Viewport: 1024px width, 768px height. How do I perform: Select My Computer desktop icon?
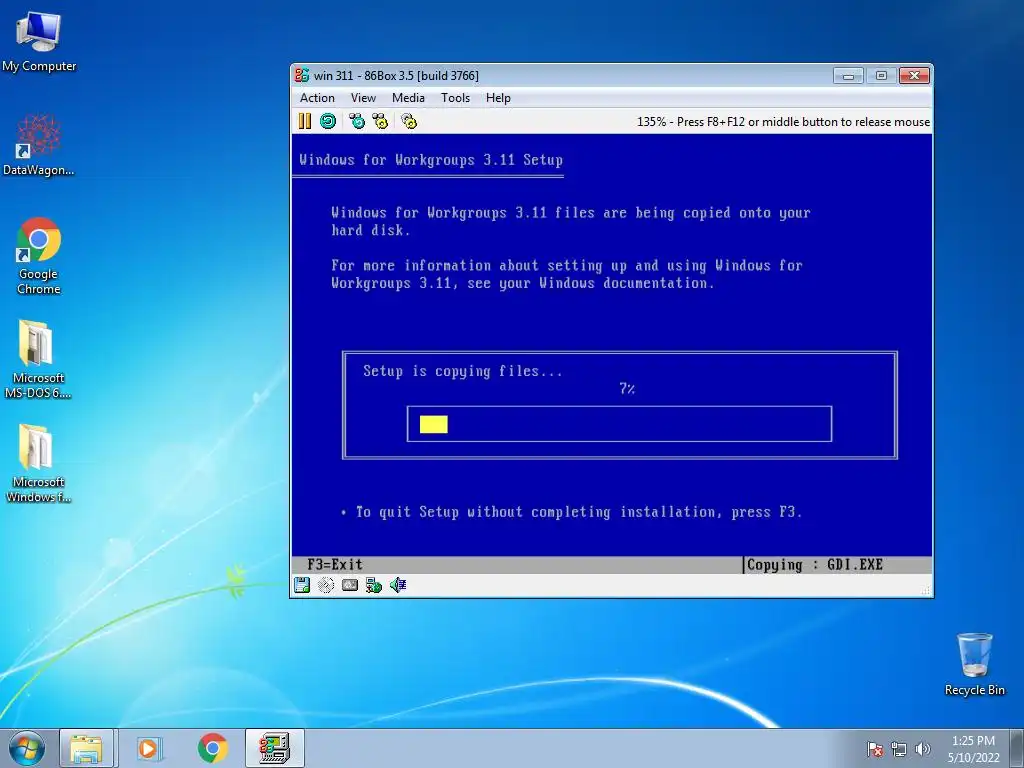(39, 41)
